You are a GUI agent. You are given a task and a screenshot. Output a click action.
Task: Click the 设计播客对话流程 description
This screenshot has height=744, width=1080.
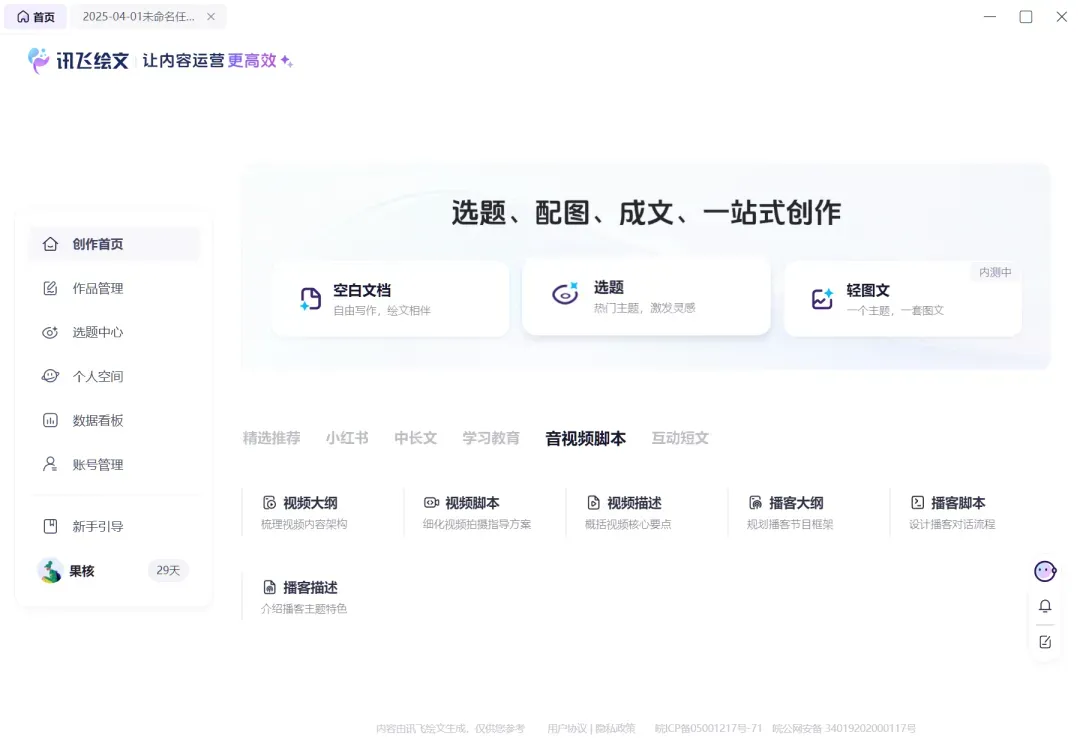tap(952, 524)
